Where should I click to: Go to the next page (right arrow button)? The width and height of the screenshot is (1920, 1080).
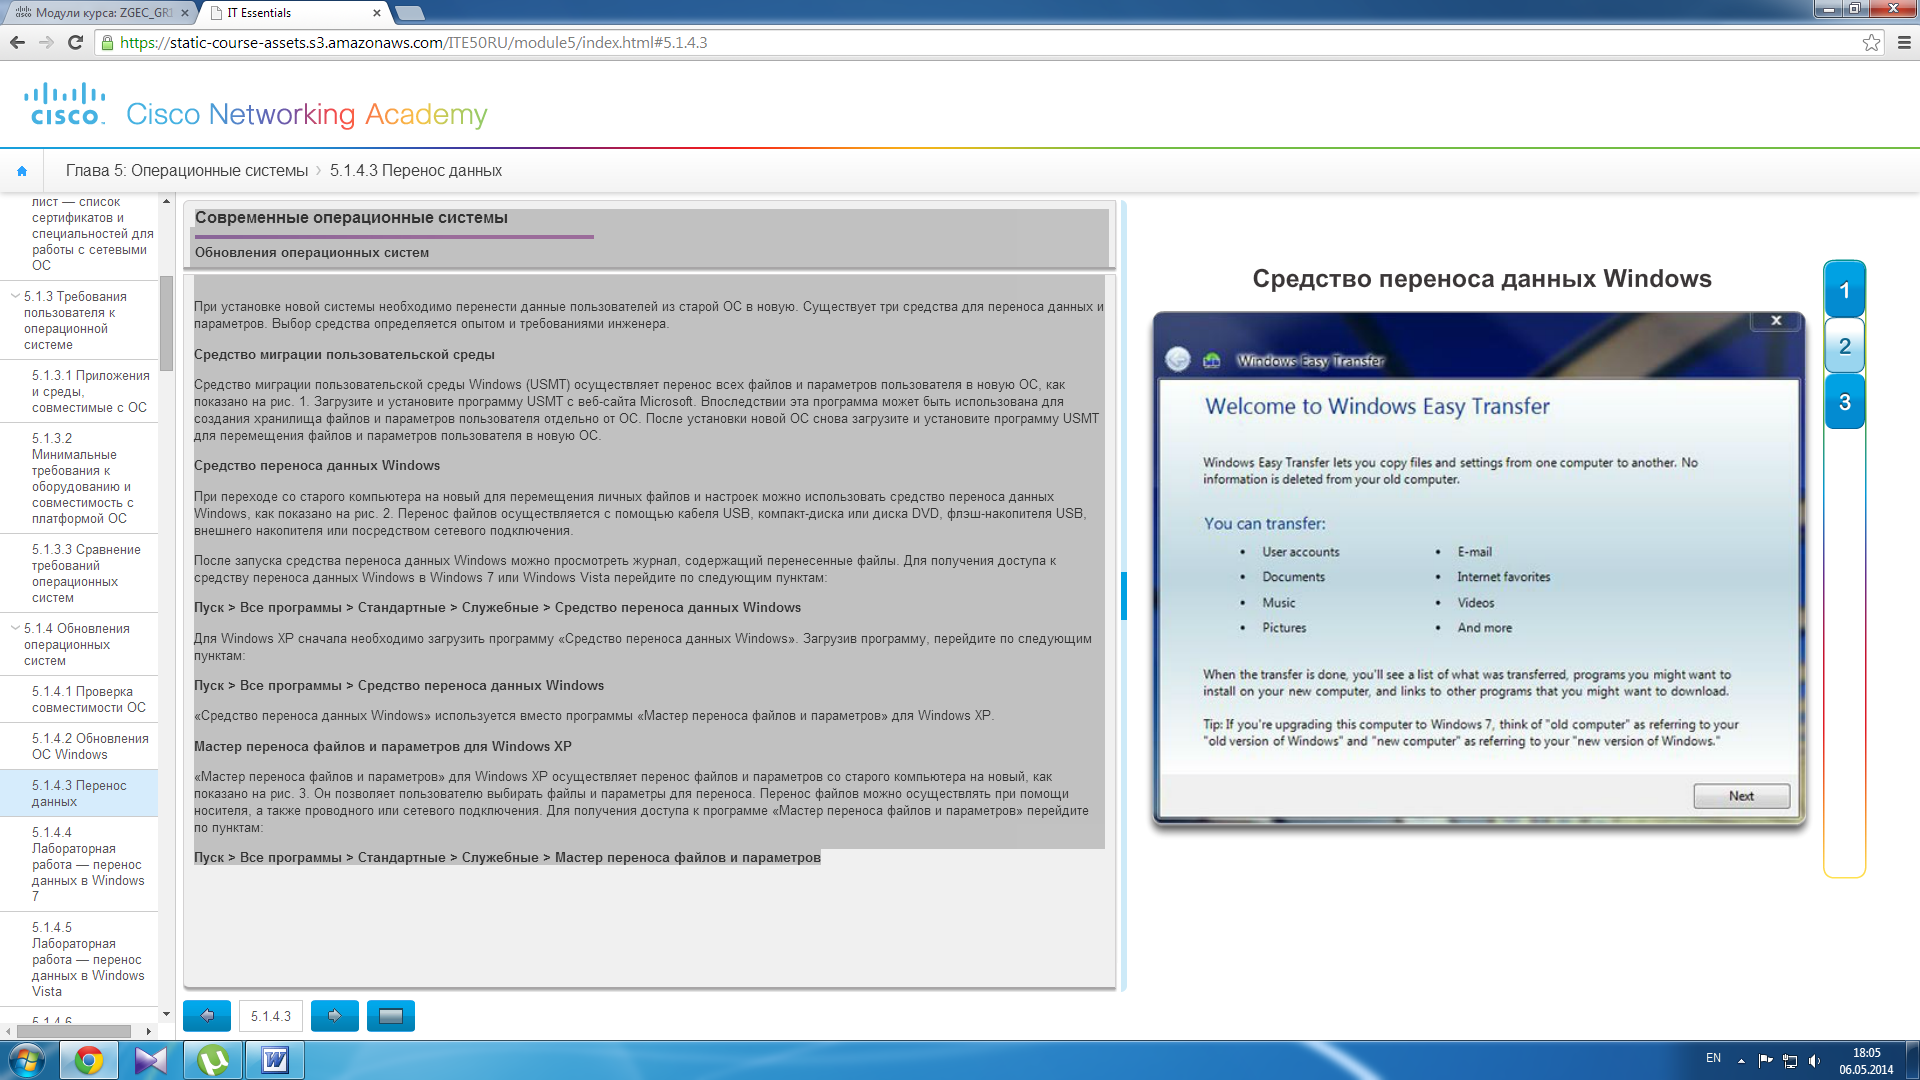(x=335, y=1016)
